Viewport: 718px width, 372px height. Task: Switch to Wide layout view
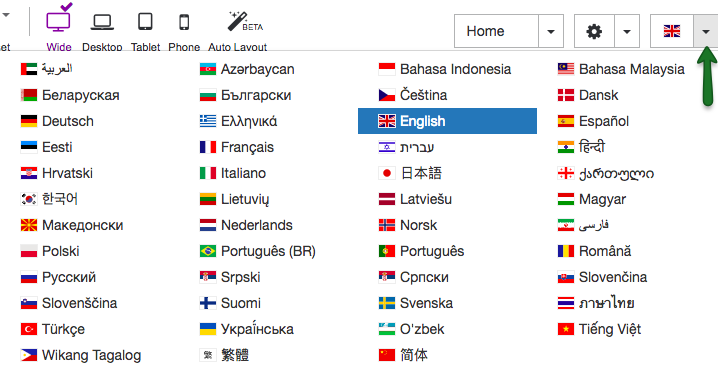click(59, 21)
